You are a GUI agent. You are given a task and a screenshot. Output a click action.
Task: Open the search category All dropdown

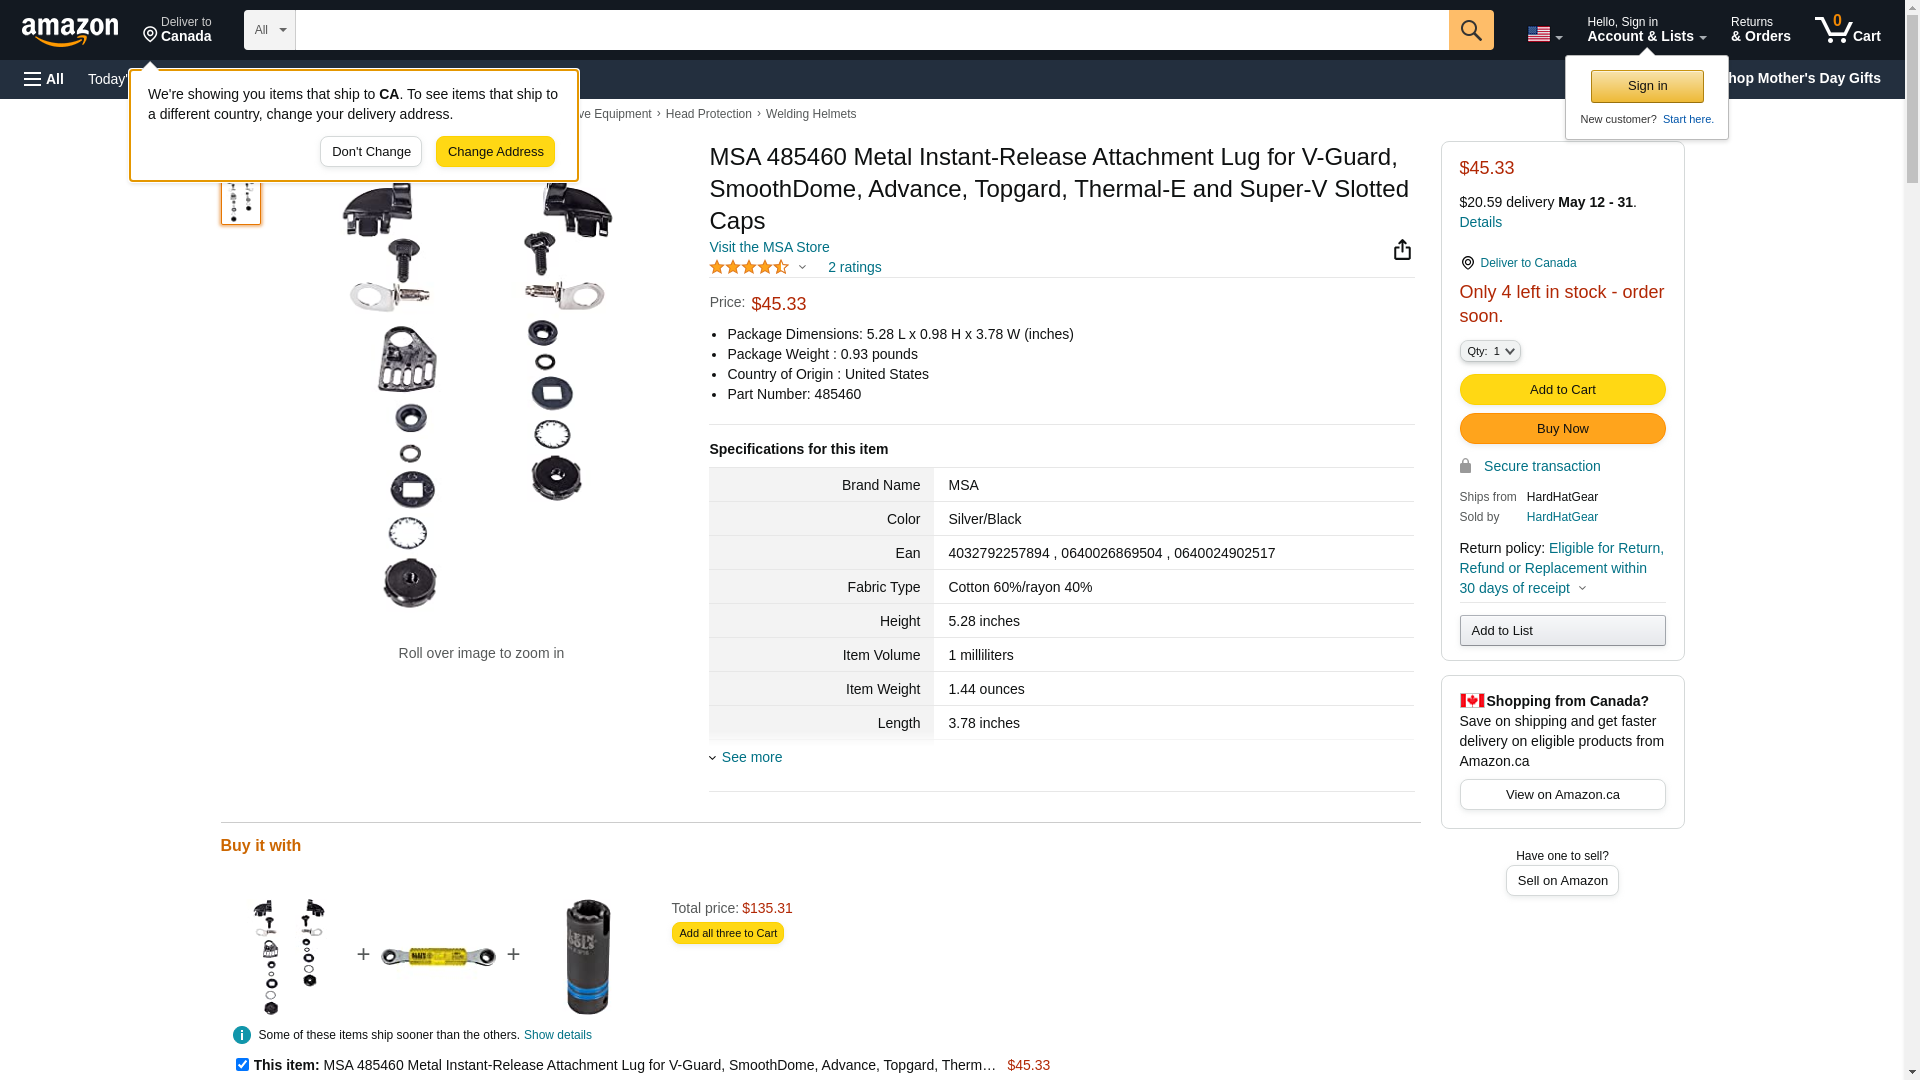click(x=269, y=30)
